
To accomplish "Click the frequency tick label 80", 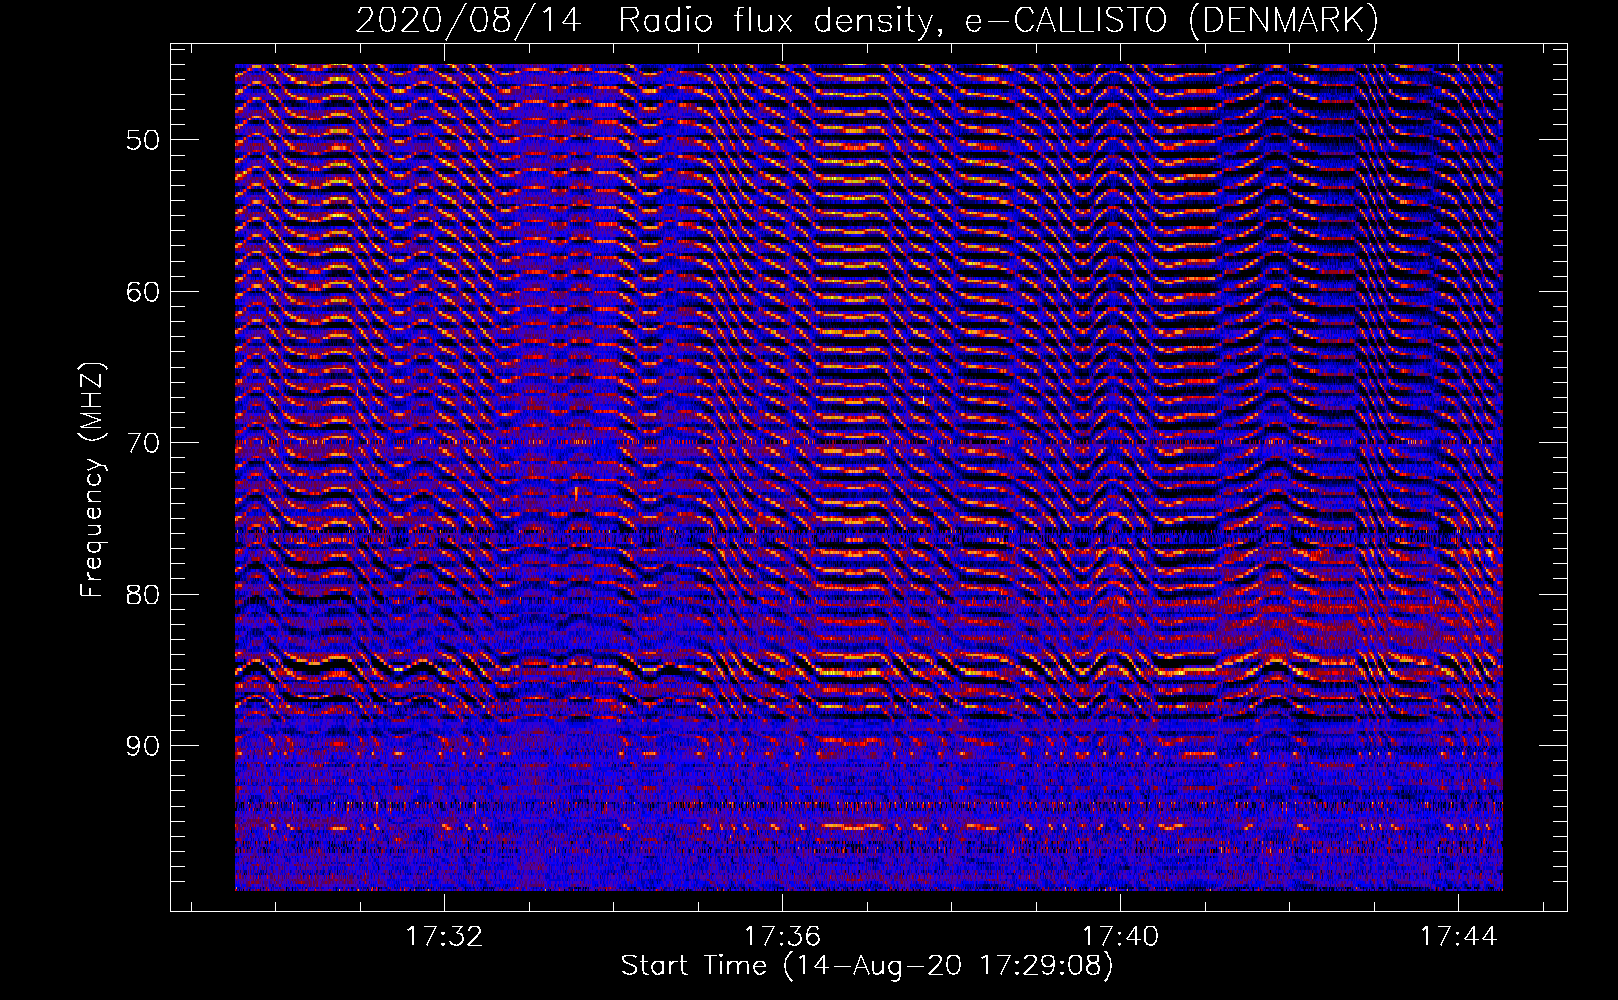I will (x=142, y=595).
